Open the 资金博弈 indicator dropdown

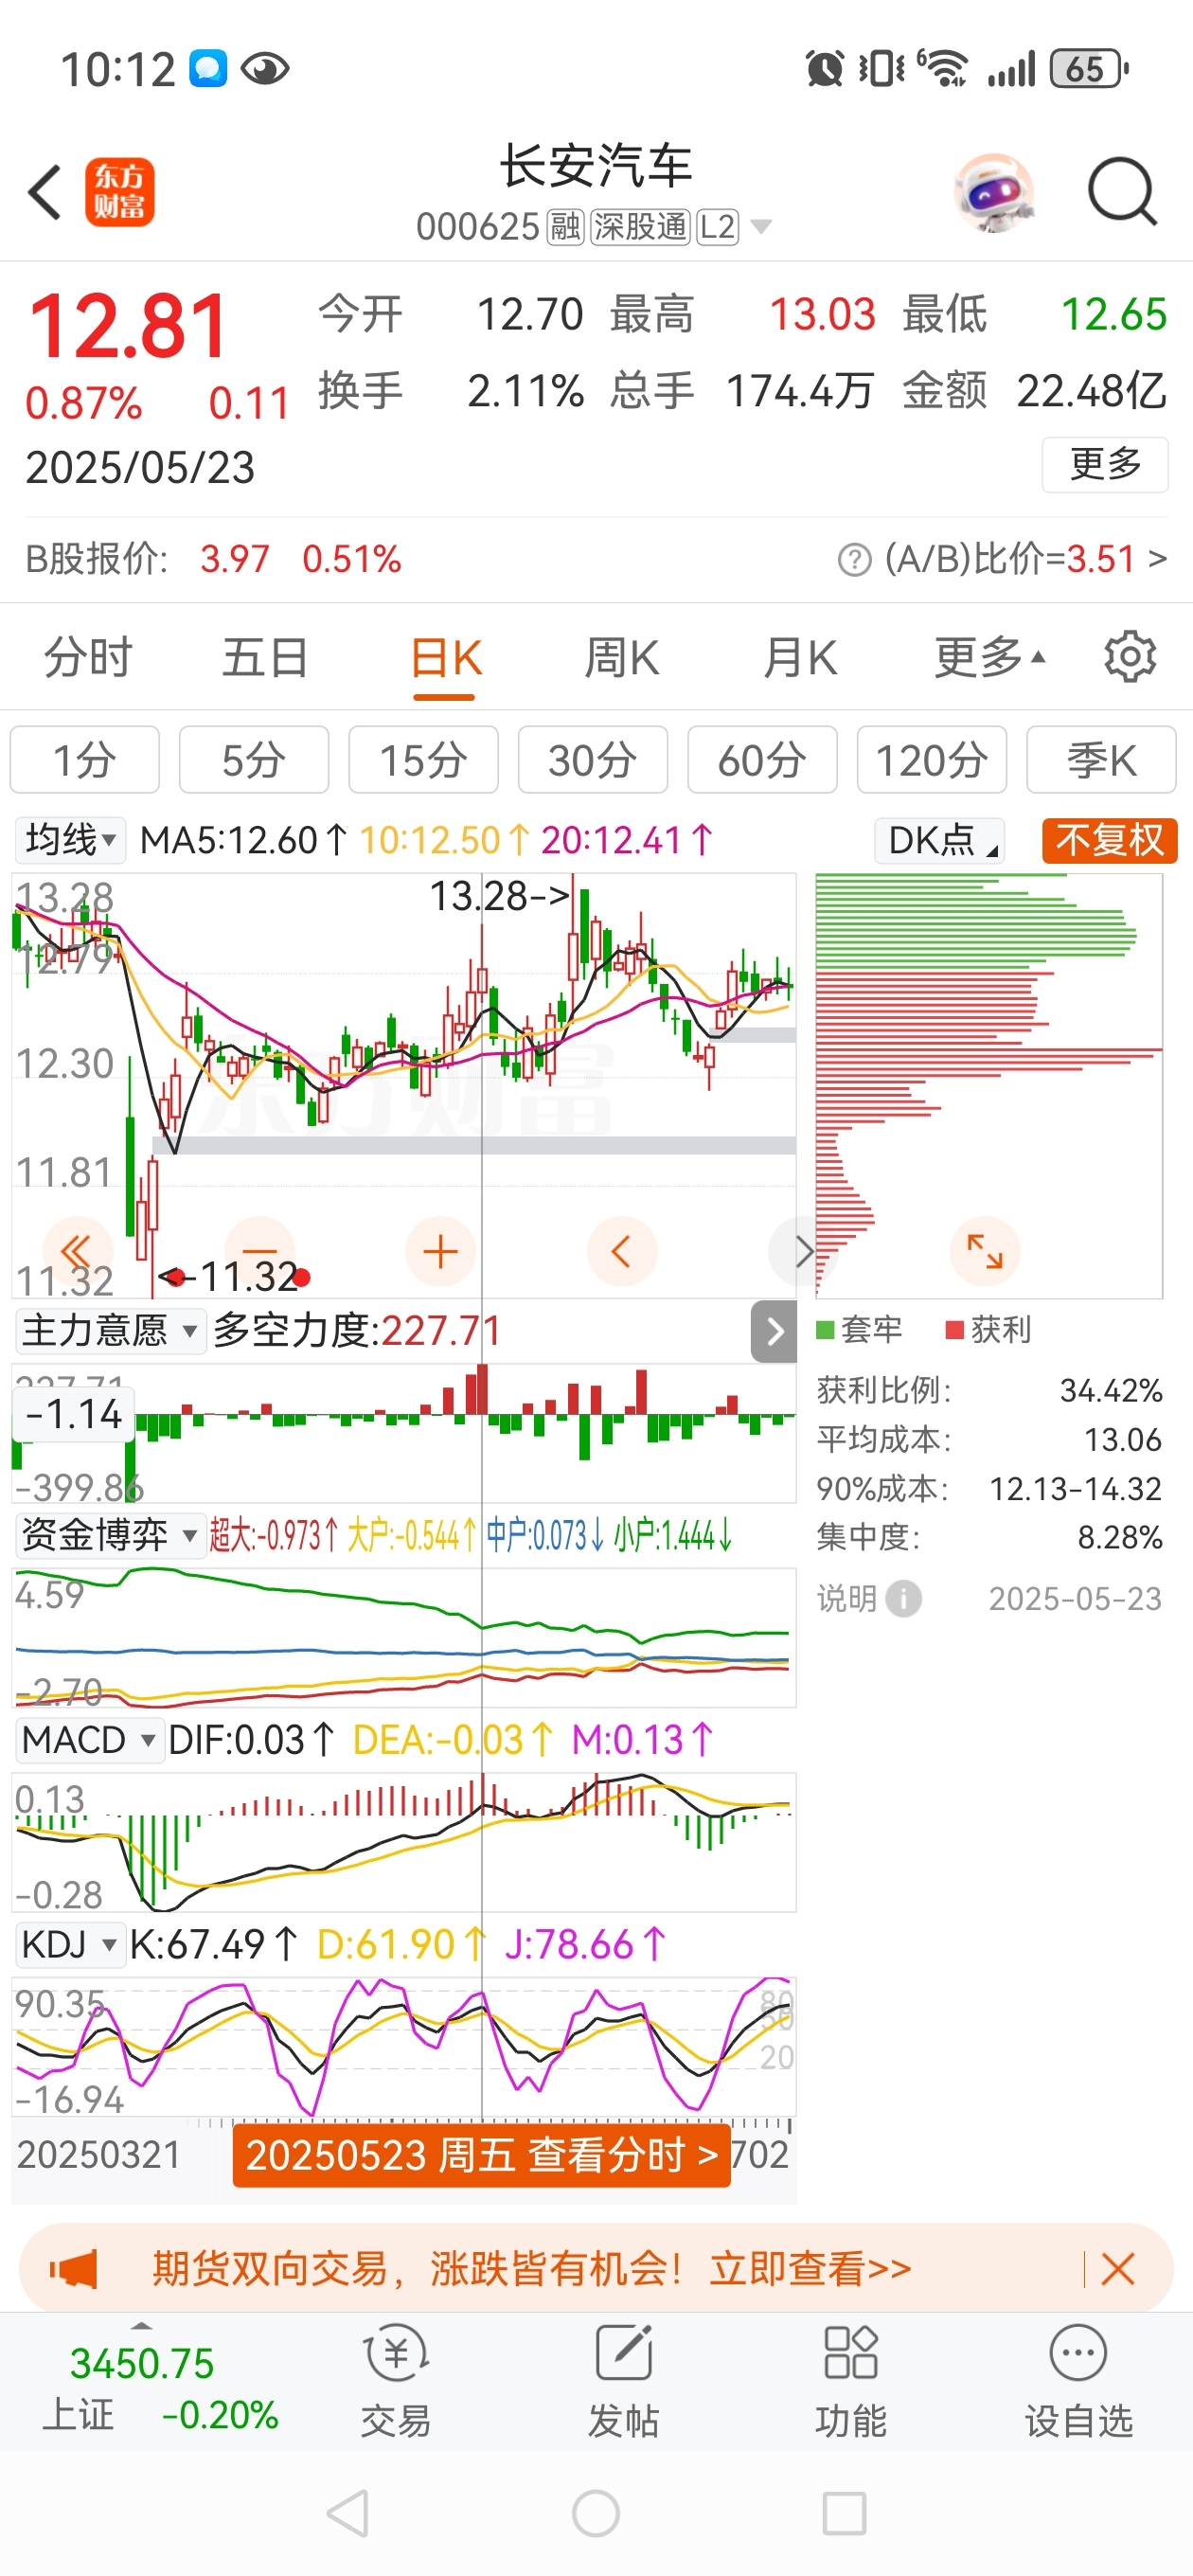click(x=109, y=1535)
